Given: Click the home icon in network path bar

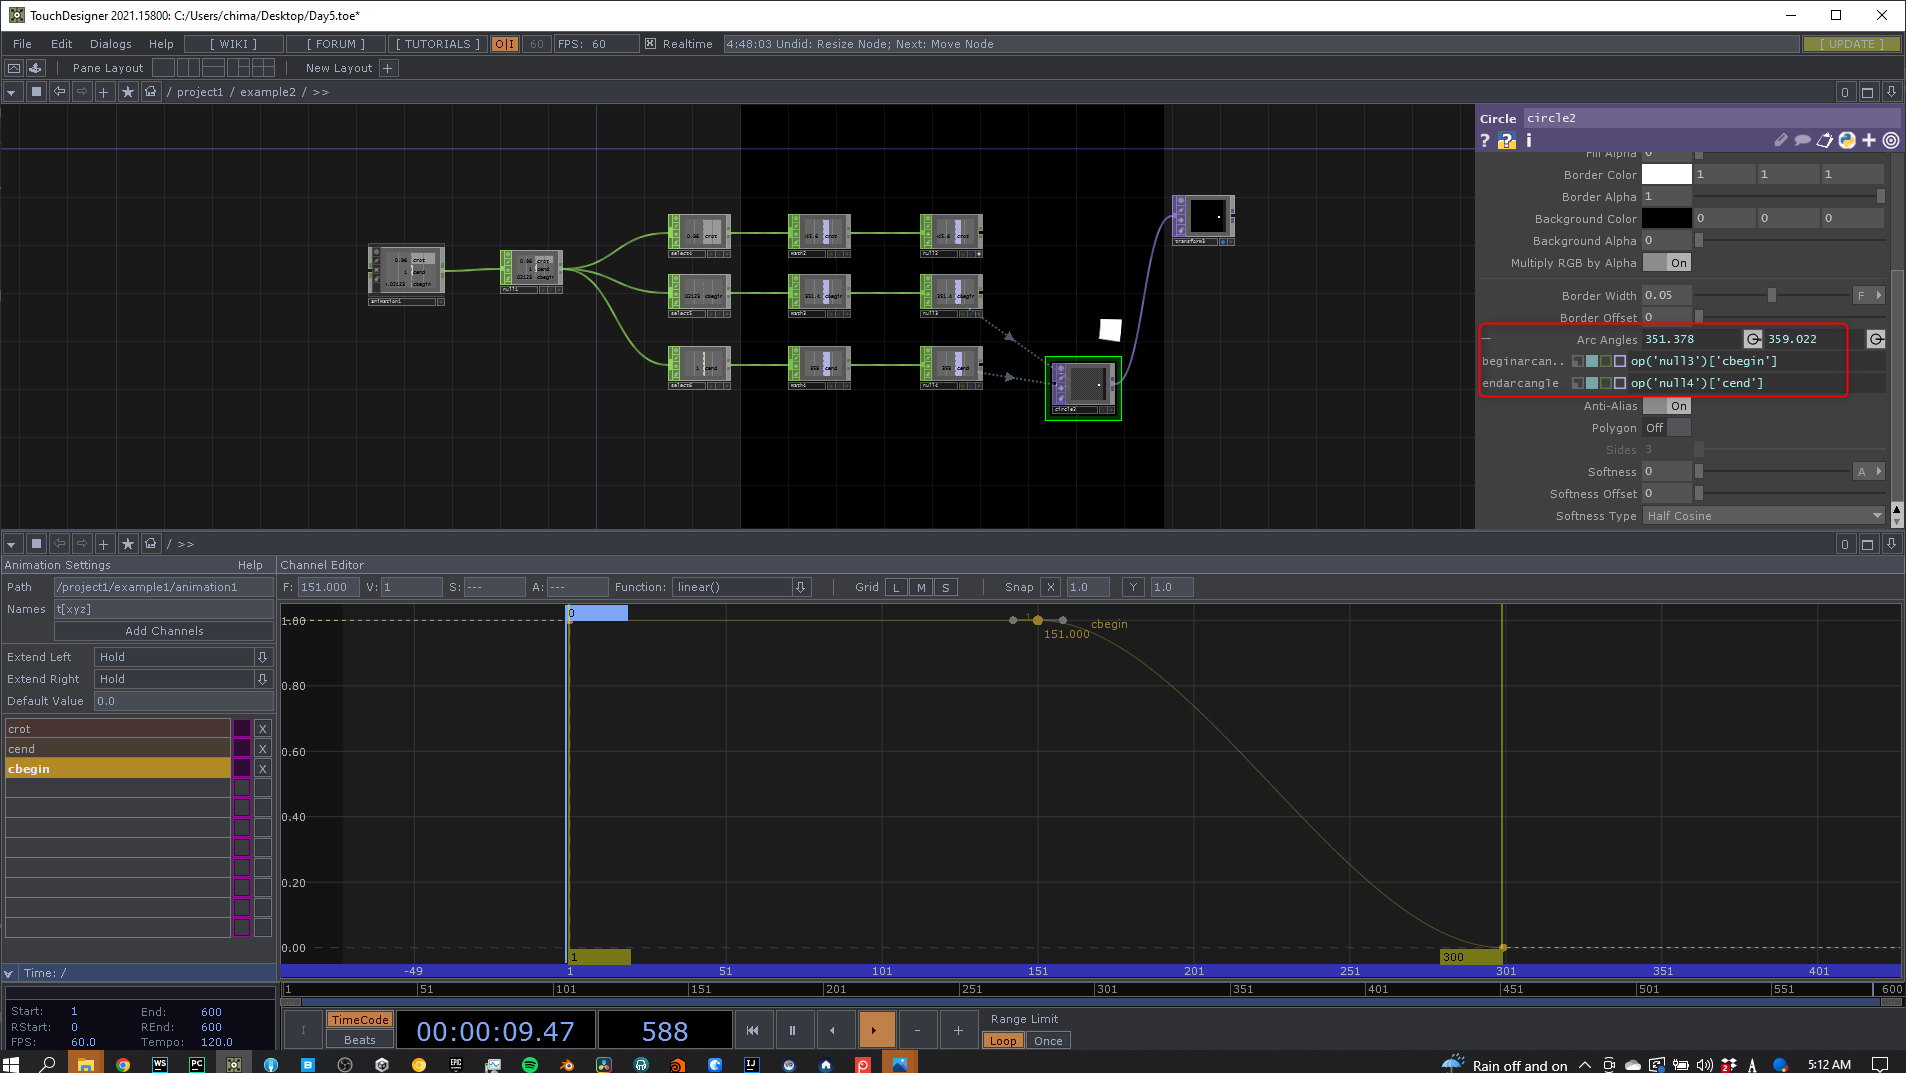Looking at the screenshot, I should 151,92.
